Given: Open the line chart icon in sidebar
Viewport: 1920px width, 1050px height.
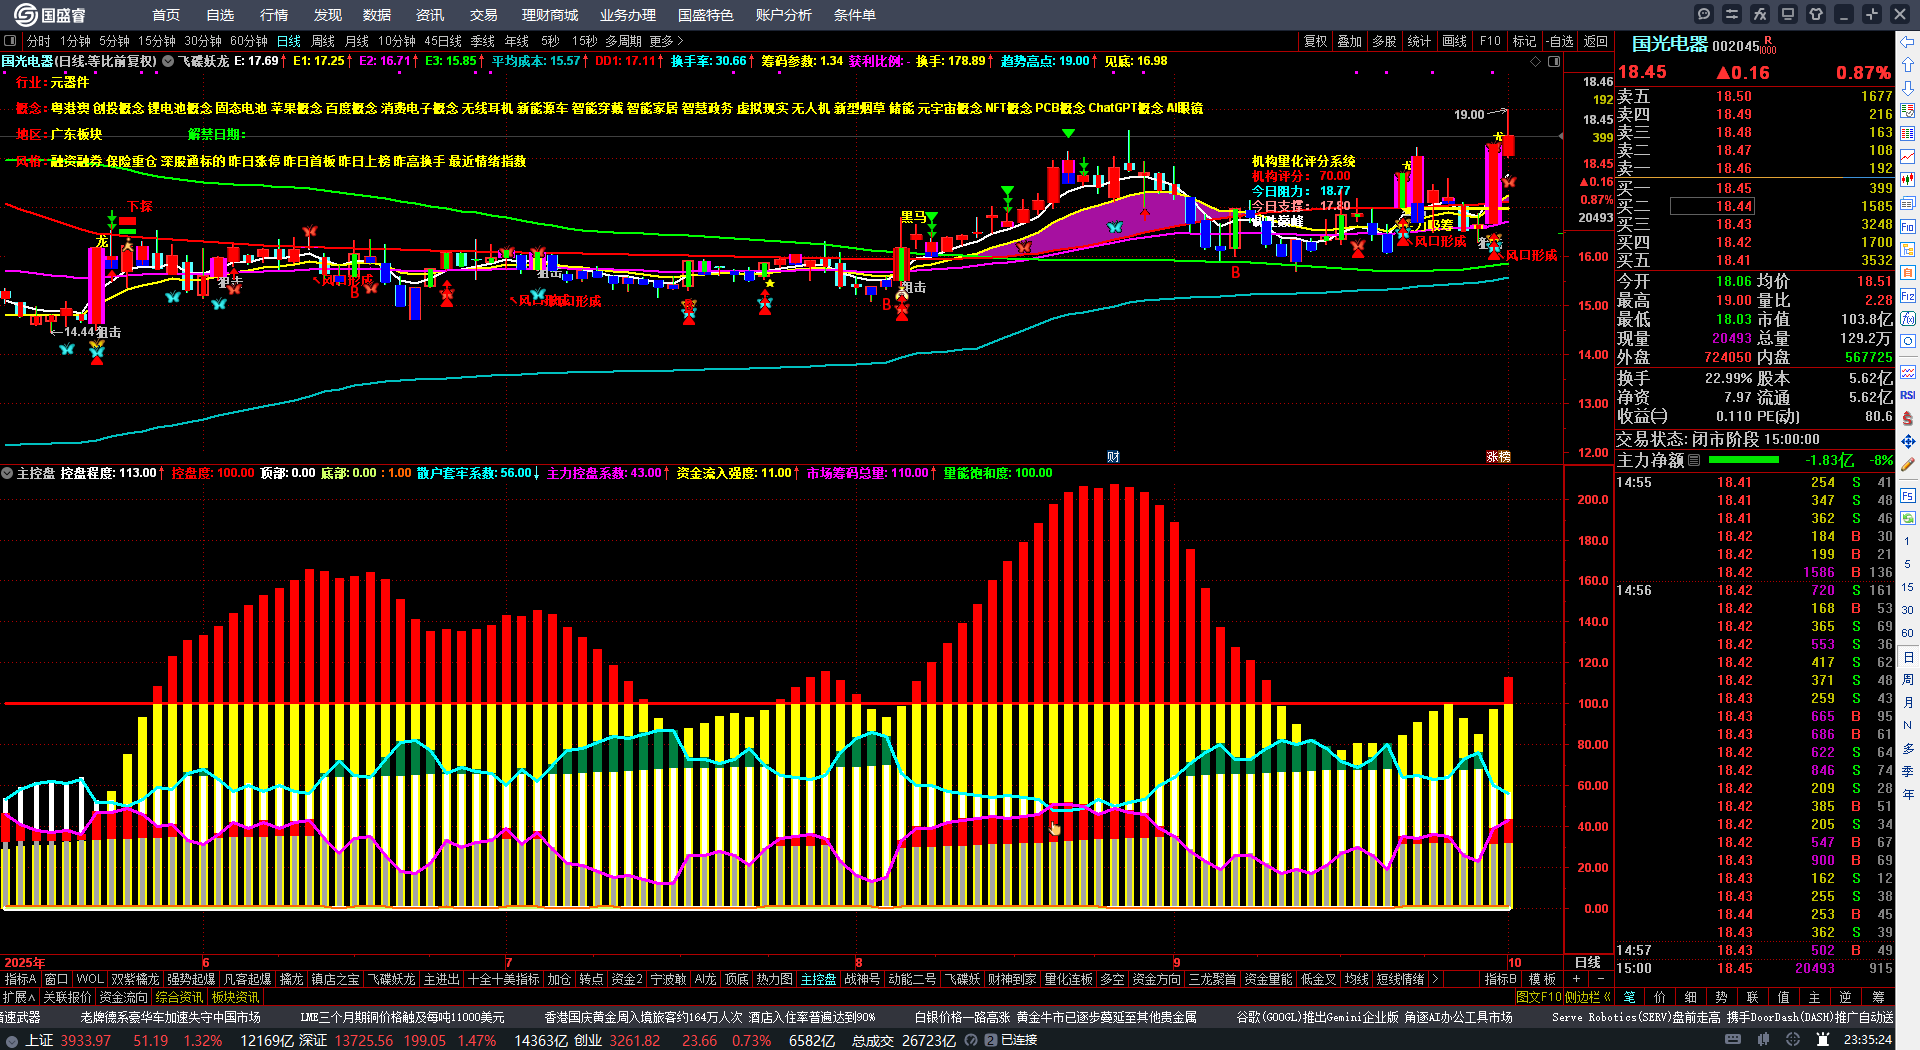Looking at the screenshot, I should pos(1908,156).
